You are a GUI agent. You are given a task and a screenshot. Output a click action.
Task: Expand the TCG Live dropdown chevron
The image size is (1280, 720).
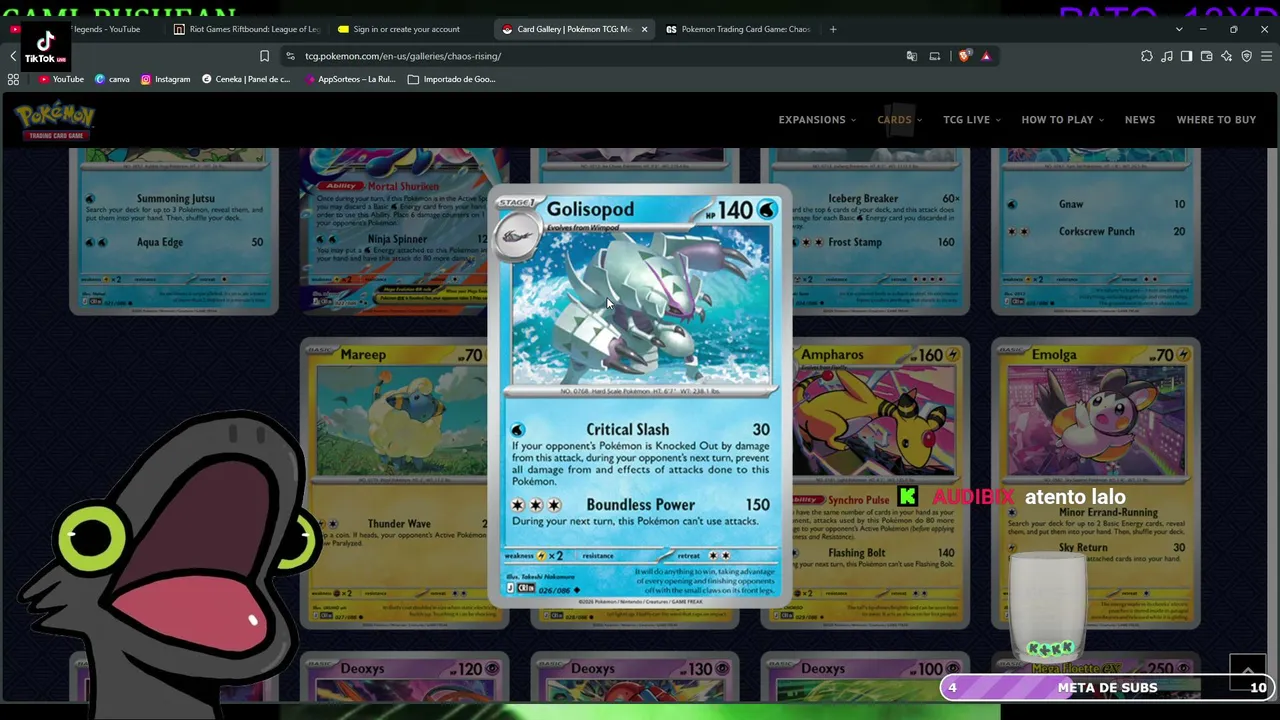(x=997, y=120)
